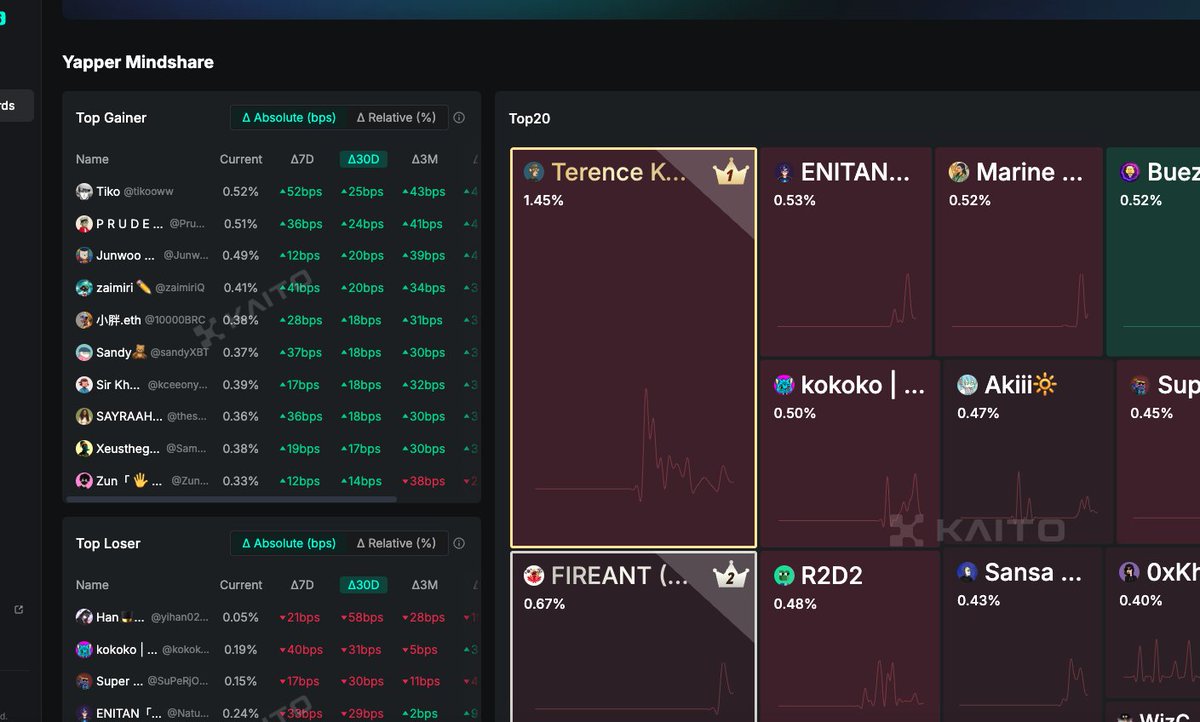
Task: Click Han's 58bps Δ30D value
Action: (362, 617)
